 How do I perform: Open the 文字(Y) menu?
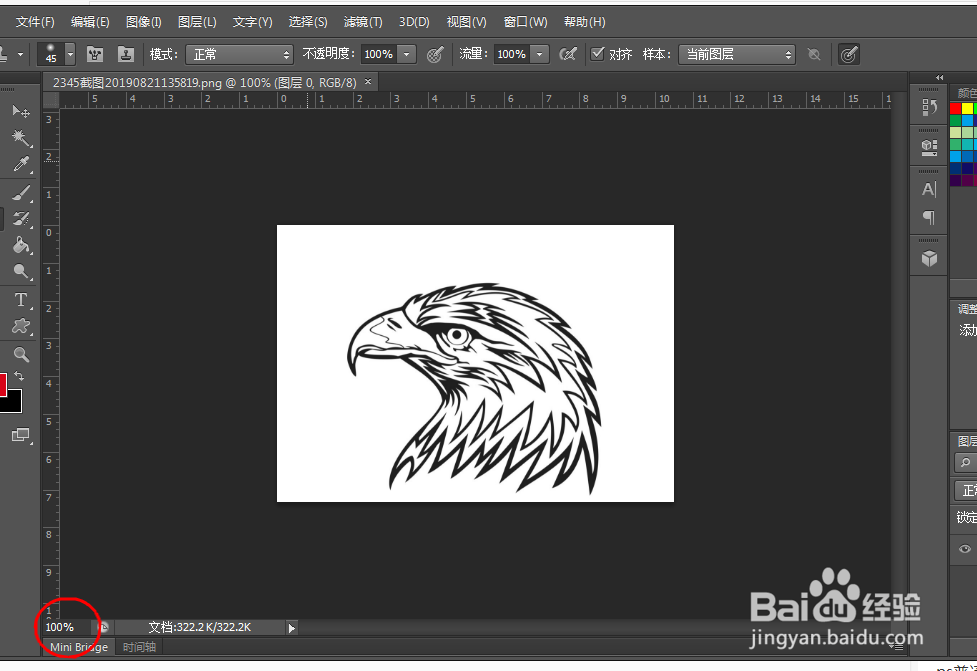252,22
